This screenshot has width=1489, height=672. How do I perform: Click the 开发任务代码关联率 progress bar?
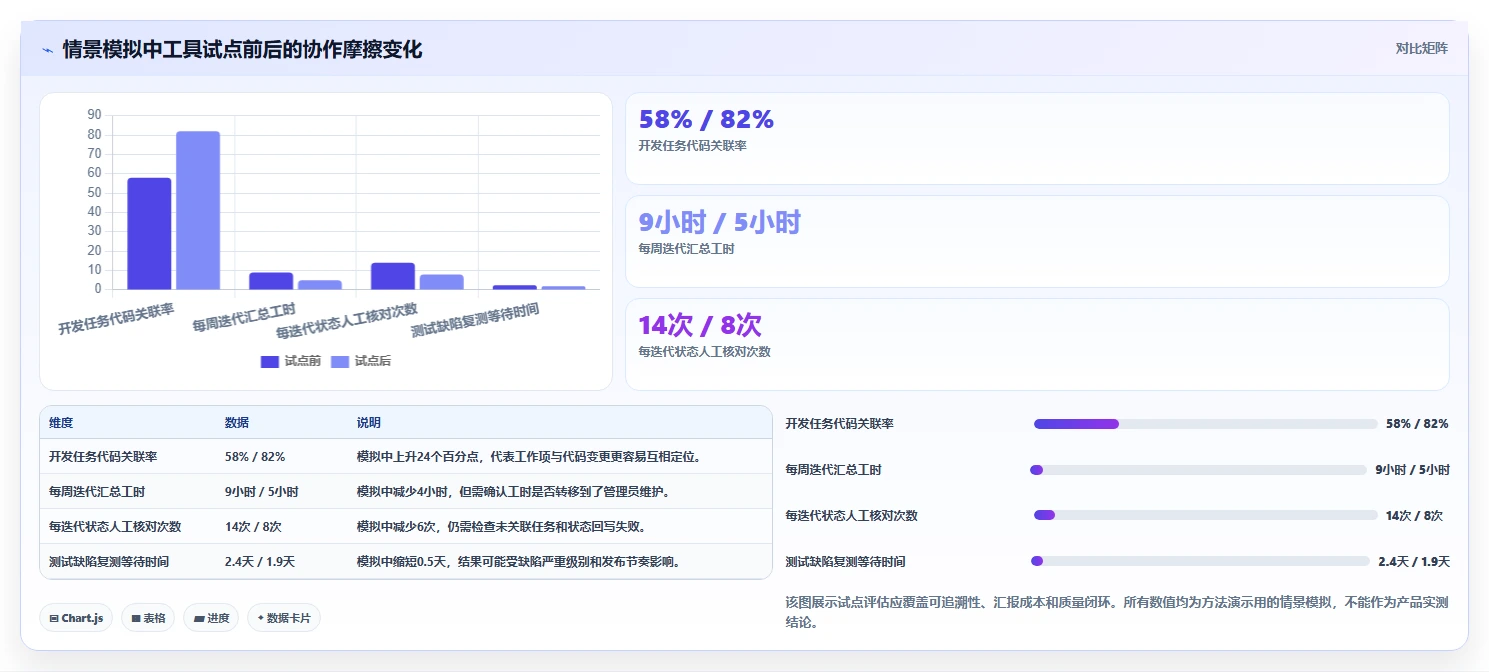coord(1206,424)
